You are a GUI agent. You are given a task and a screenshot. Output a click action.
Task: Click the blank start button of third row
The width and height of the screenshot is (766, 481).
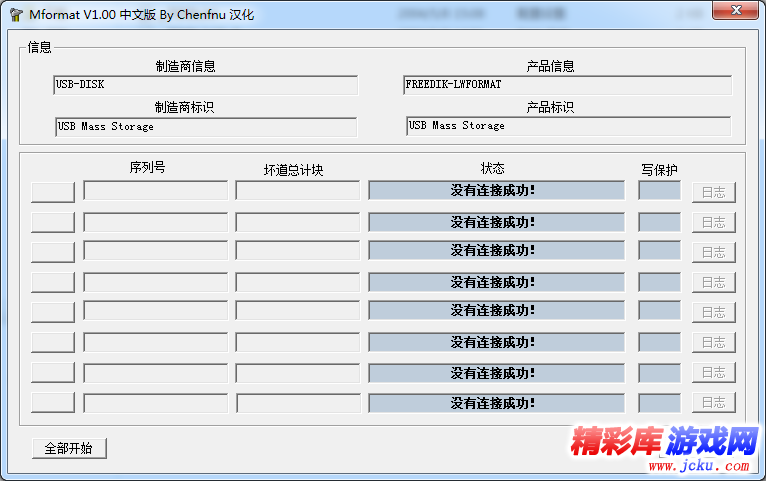pyautogui.click(x=53, y=252)
